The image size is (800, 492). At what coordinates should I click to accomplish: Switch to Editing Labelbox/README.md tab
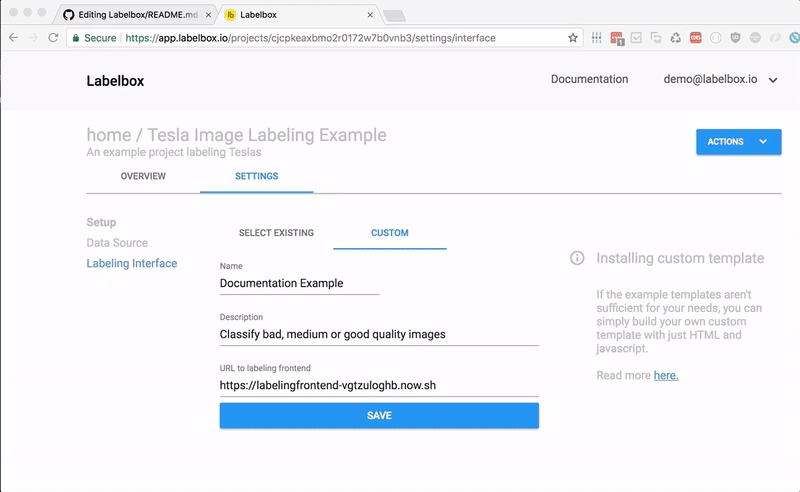point(137,15)
